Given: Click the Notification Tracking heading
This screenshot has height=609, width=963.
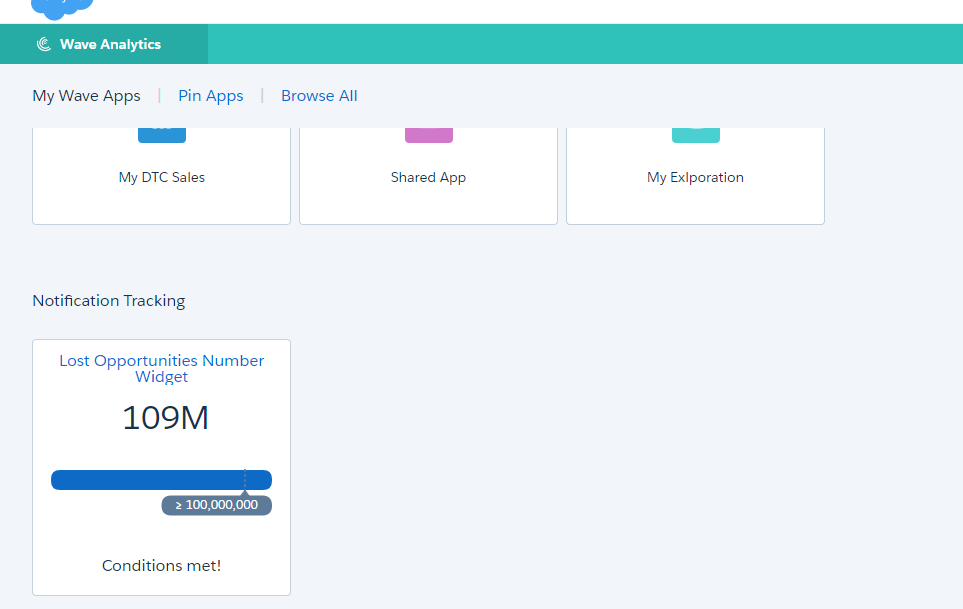Looking at the screenshot, I should tap(109, 301).
